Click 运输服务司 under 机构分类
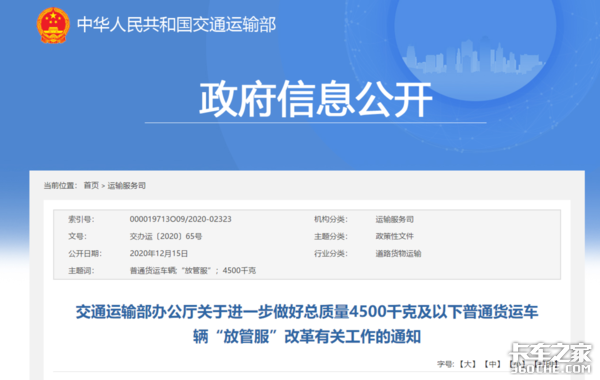600x380 pixels. pos(395,219)
